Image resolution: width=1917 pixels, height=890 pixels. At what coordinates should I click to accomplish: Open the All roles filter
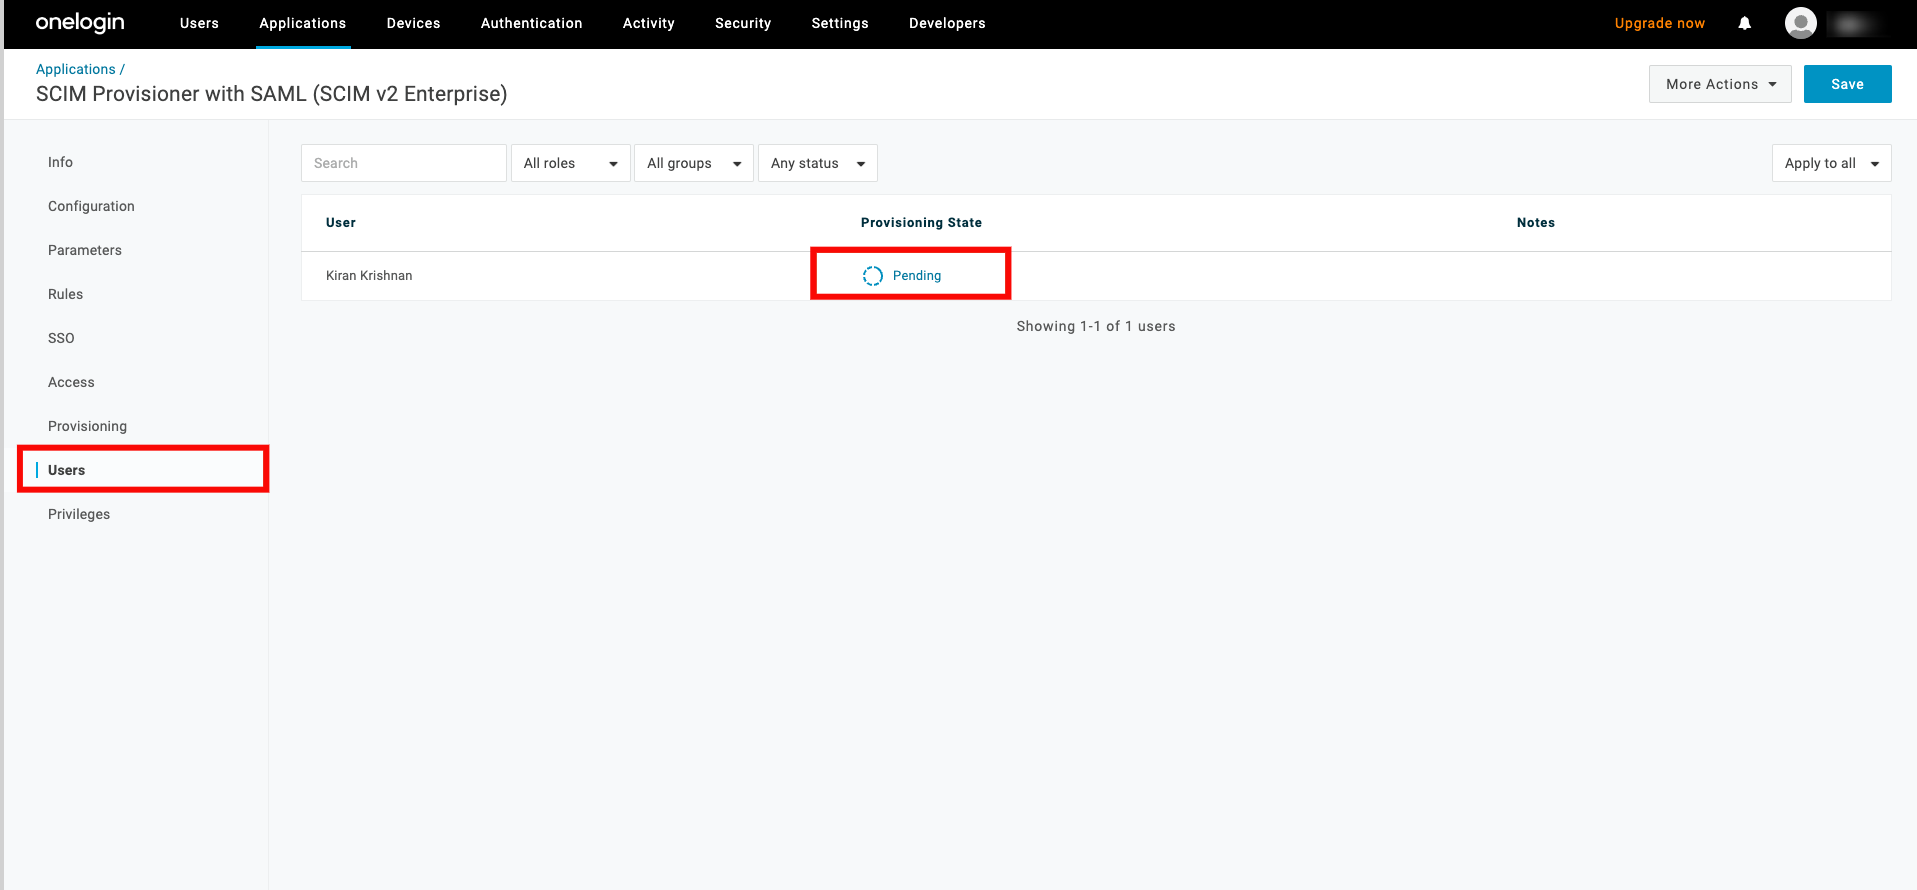571,163
